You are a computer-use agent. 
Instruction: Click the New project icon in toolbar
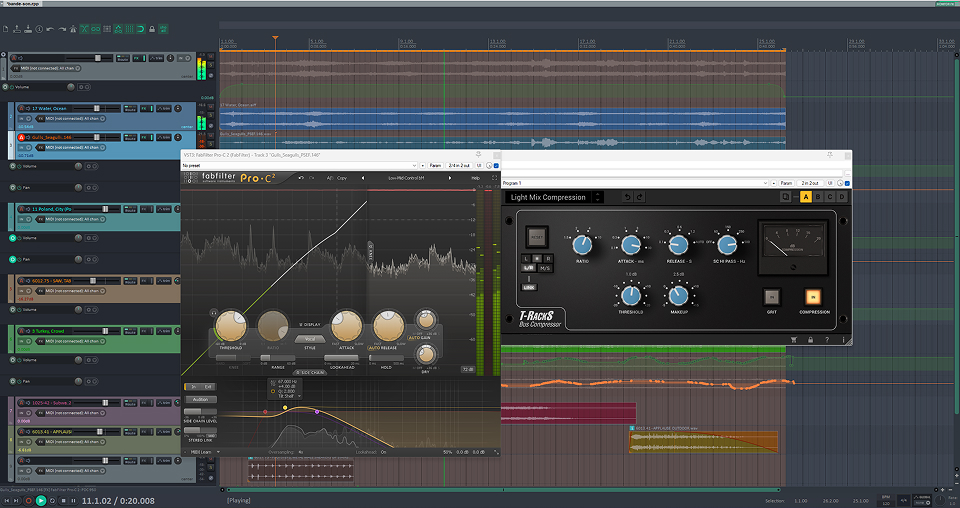[6, 29]
